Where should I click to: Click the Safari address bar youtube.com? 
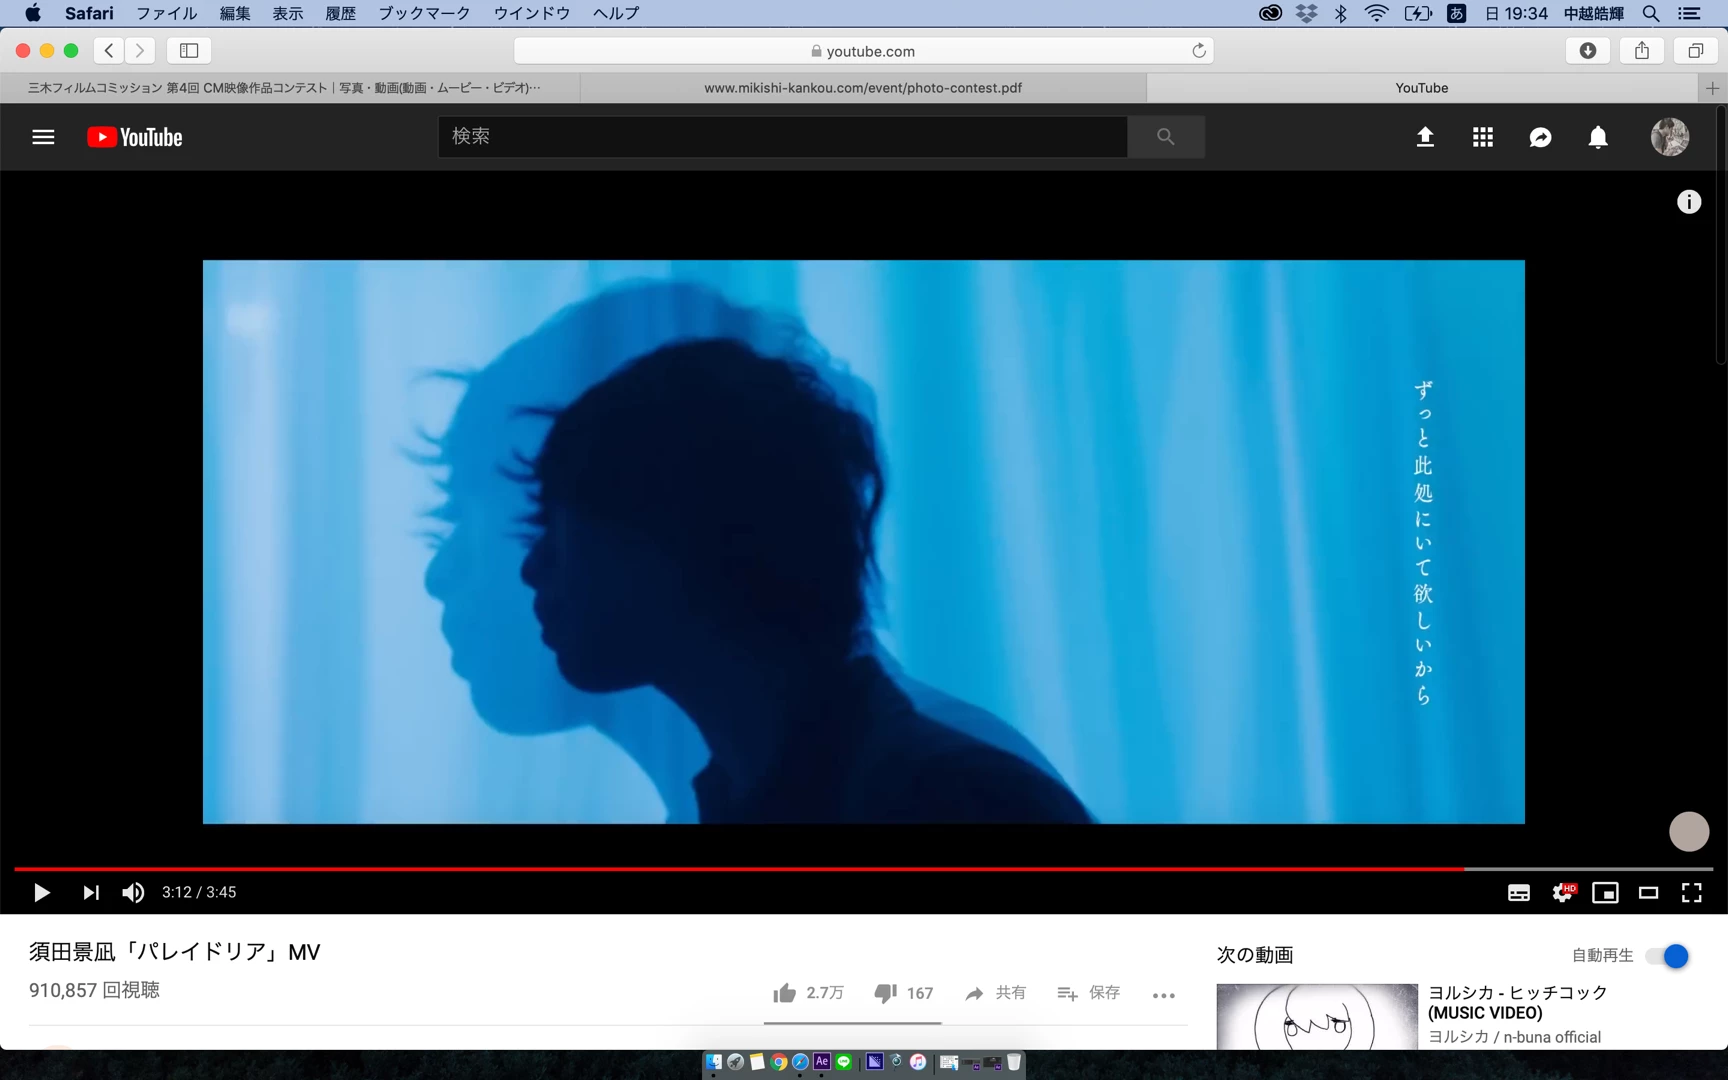coord(864,51)
